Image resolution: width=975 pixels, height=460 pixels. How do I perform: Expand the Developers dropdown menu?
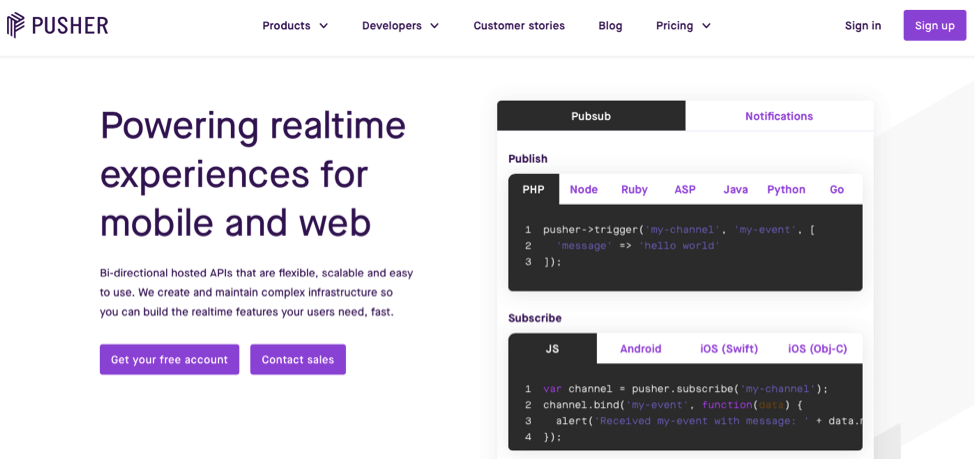pyautogui.click(x=400, y=25)
